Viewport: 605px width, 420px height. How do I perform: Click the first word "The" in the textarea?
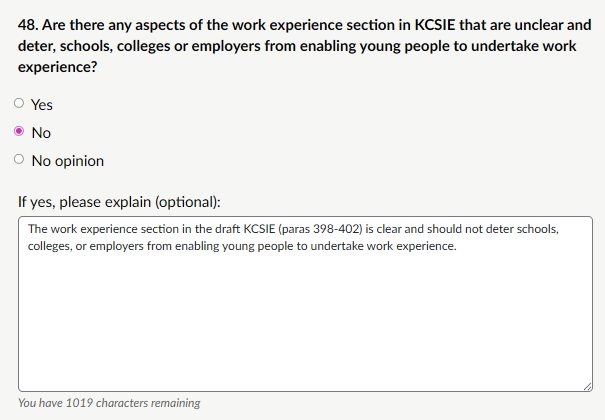(37, 229)
